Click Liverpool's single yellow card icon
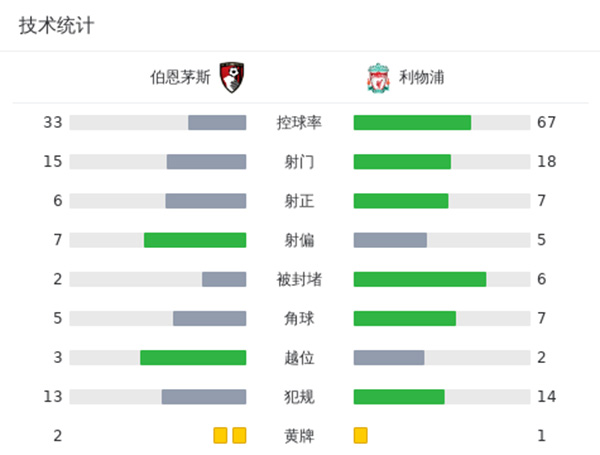This screenshot has height=455, width=600. (x=361, y=435)
